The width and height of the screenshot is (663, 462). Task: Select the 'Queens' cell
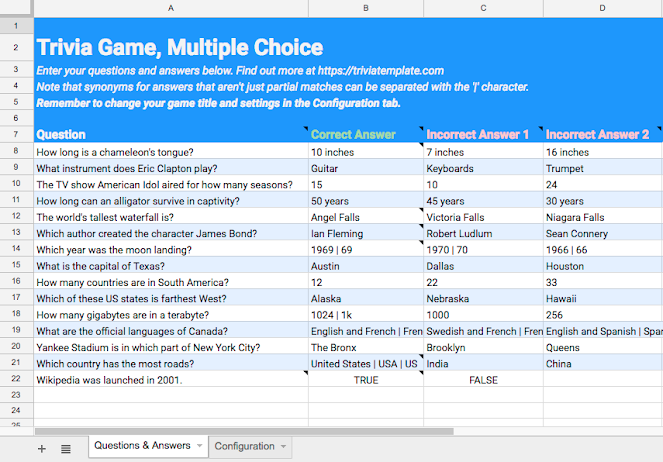[x=603, y=347]
